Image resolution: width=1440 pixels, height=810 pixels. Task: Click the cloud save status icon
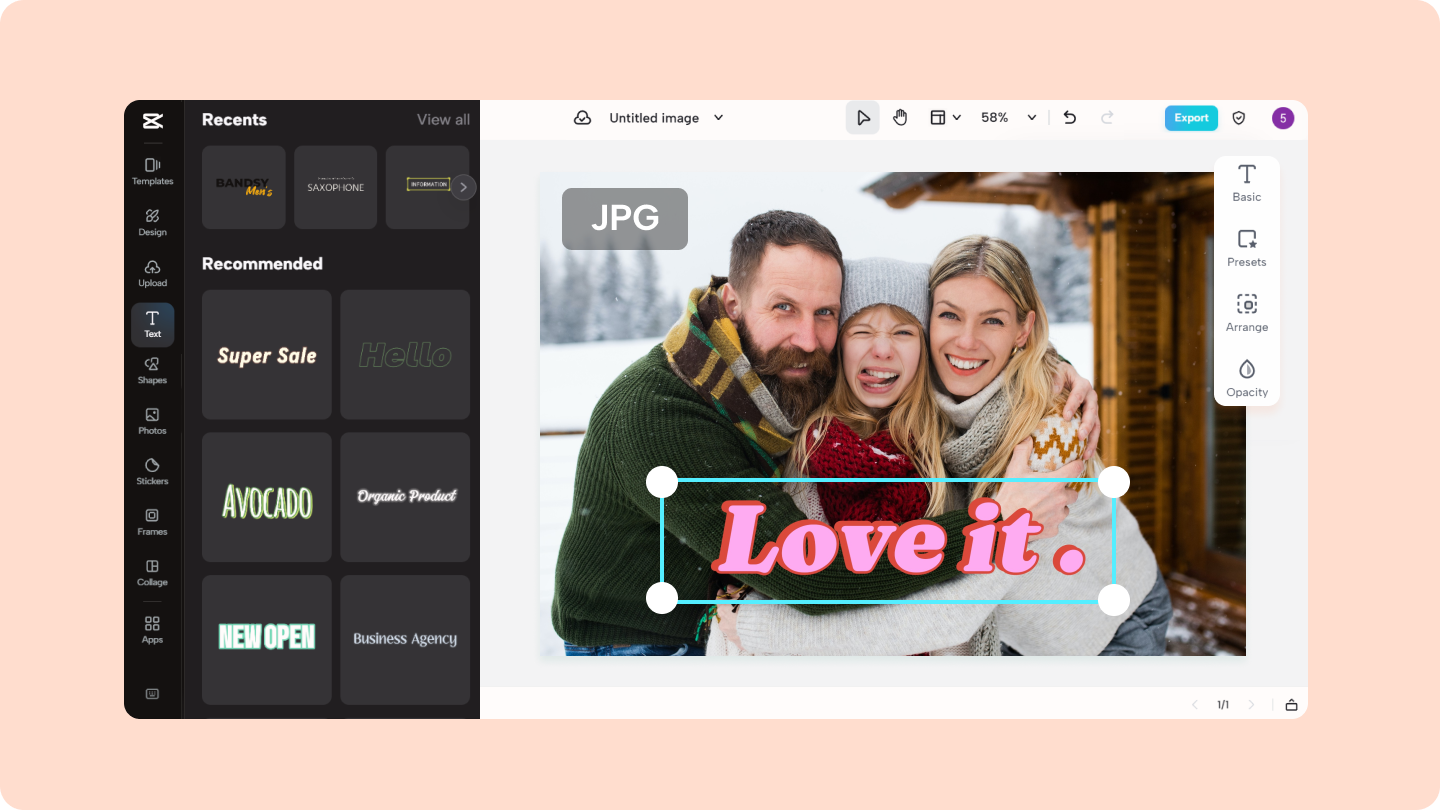(582, 118)
